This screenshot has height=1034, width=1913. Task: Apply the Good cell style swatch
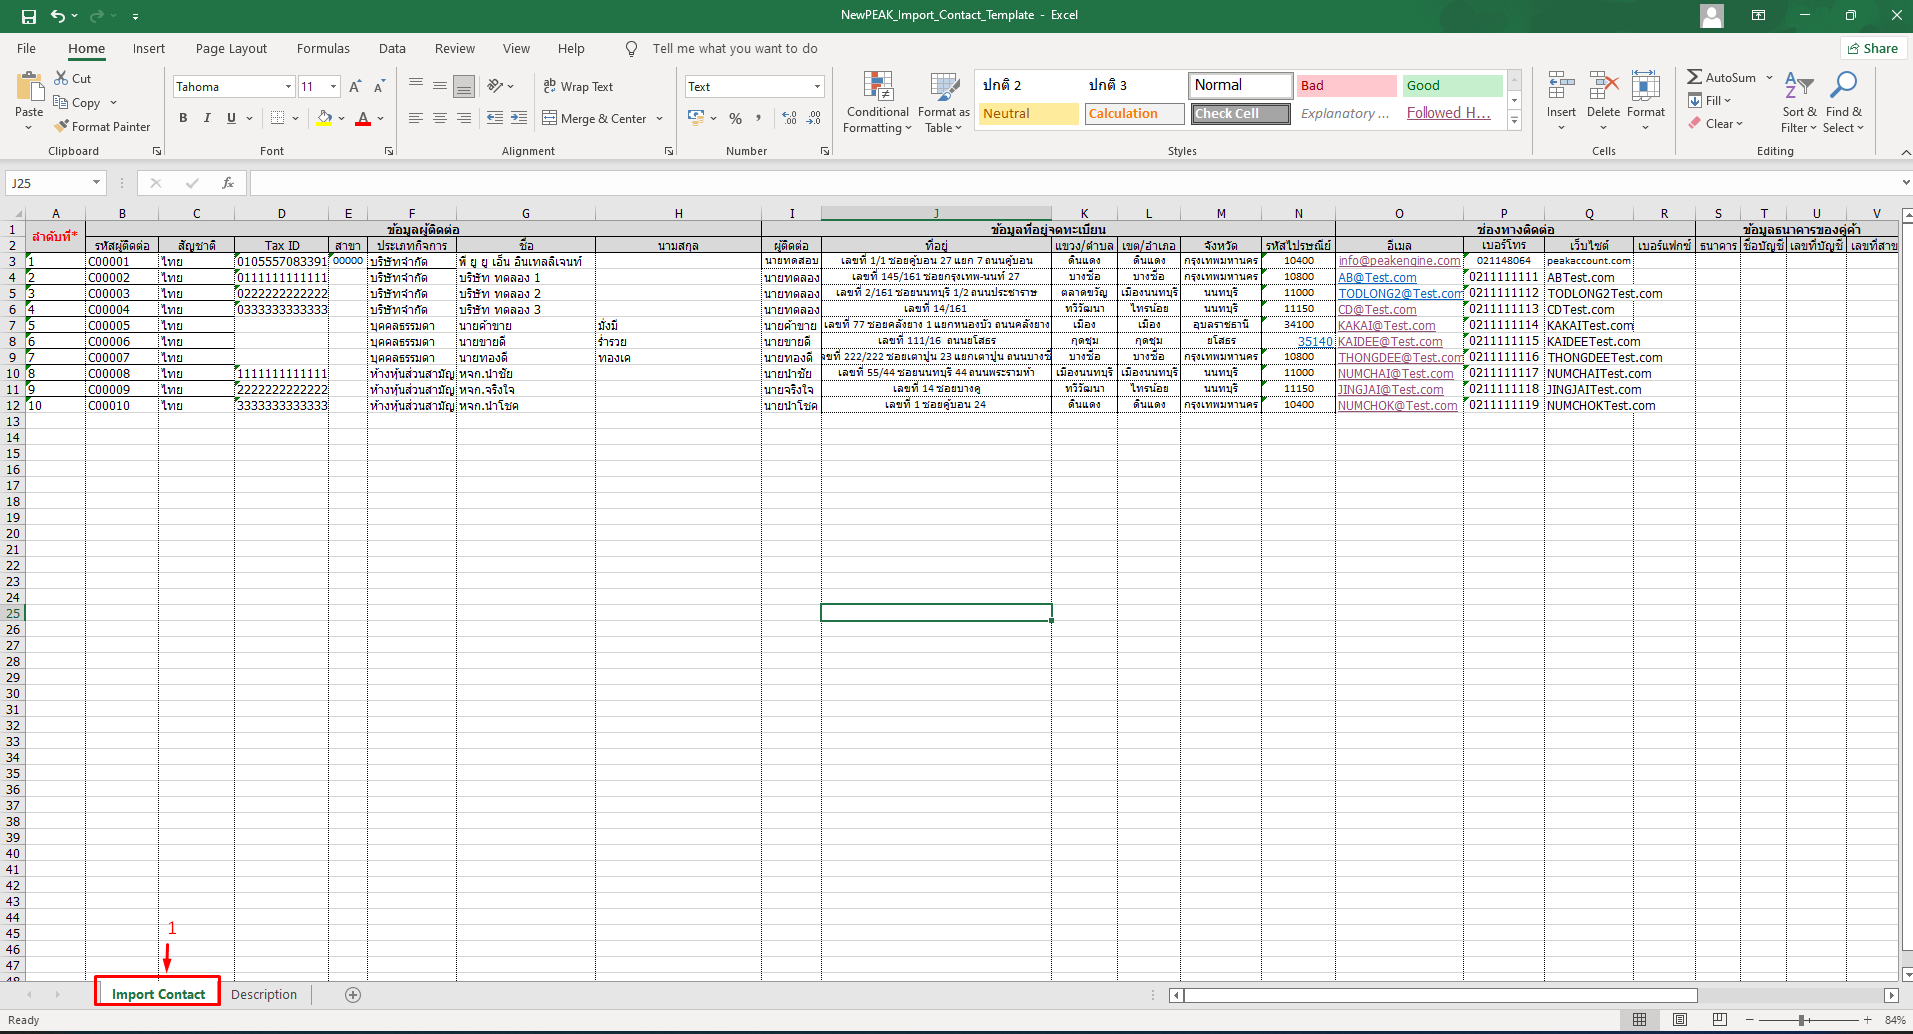(x=1453, y=86)
